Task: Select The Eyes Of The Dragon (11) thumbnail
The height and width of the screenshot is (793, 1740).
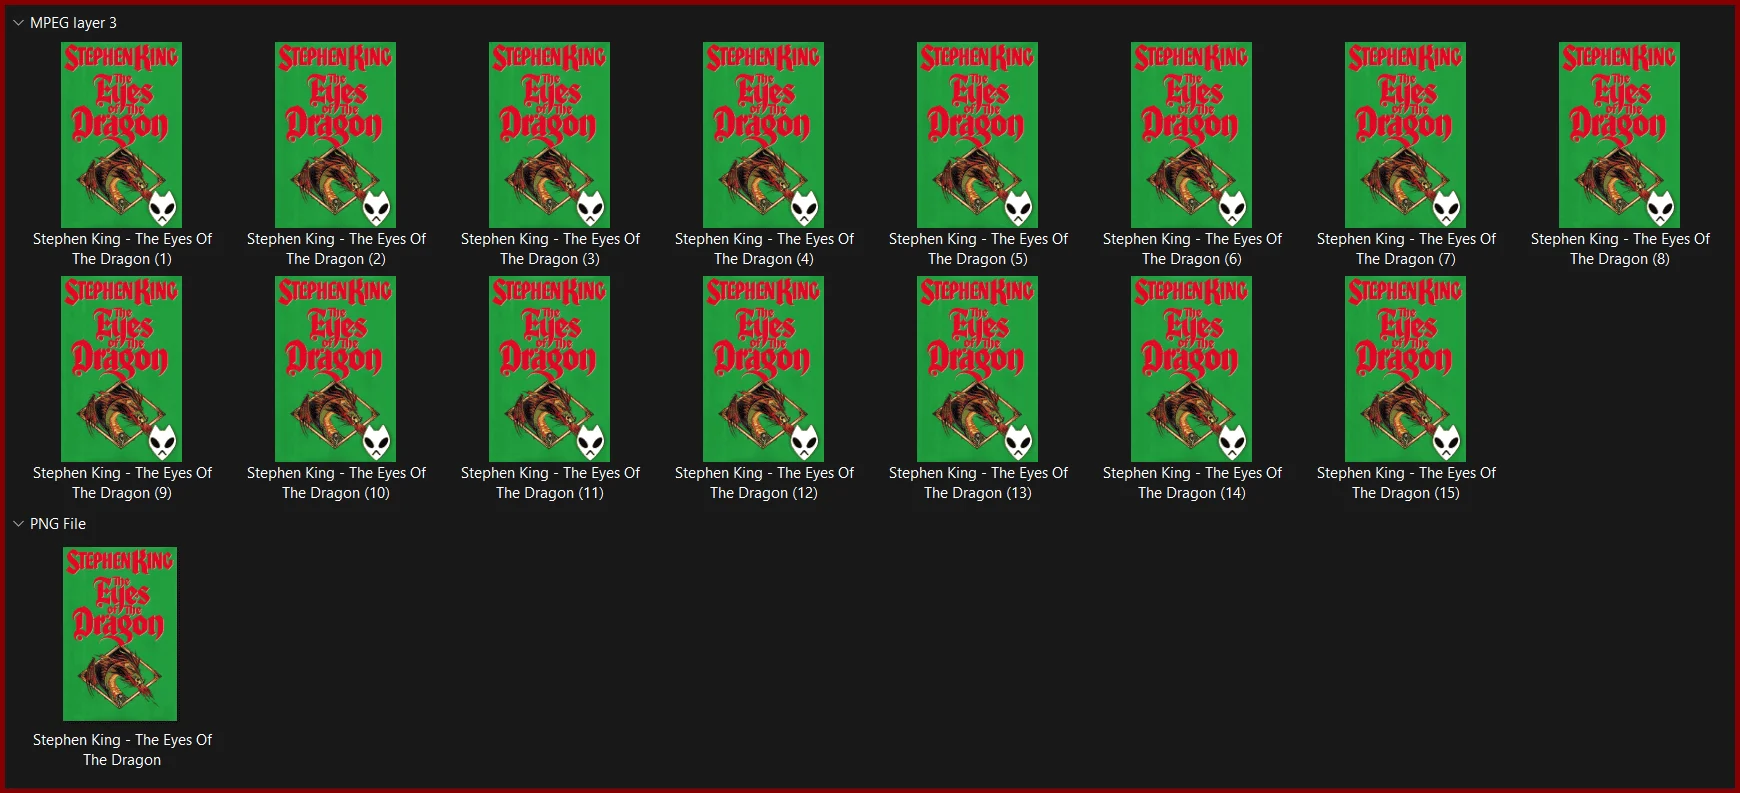Action: click(x=549, y=369)
